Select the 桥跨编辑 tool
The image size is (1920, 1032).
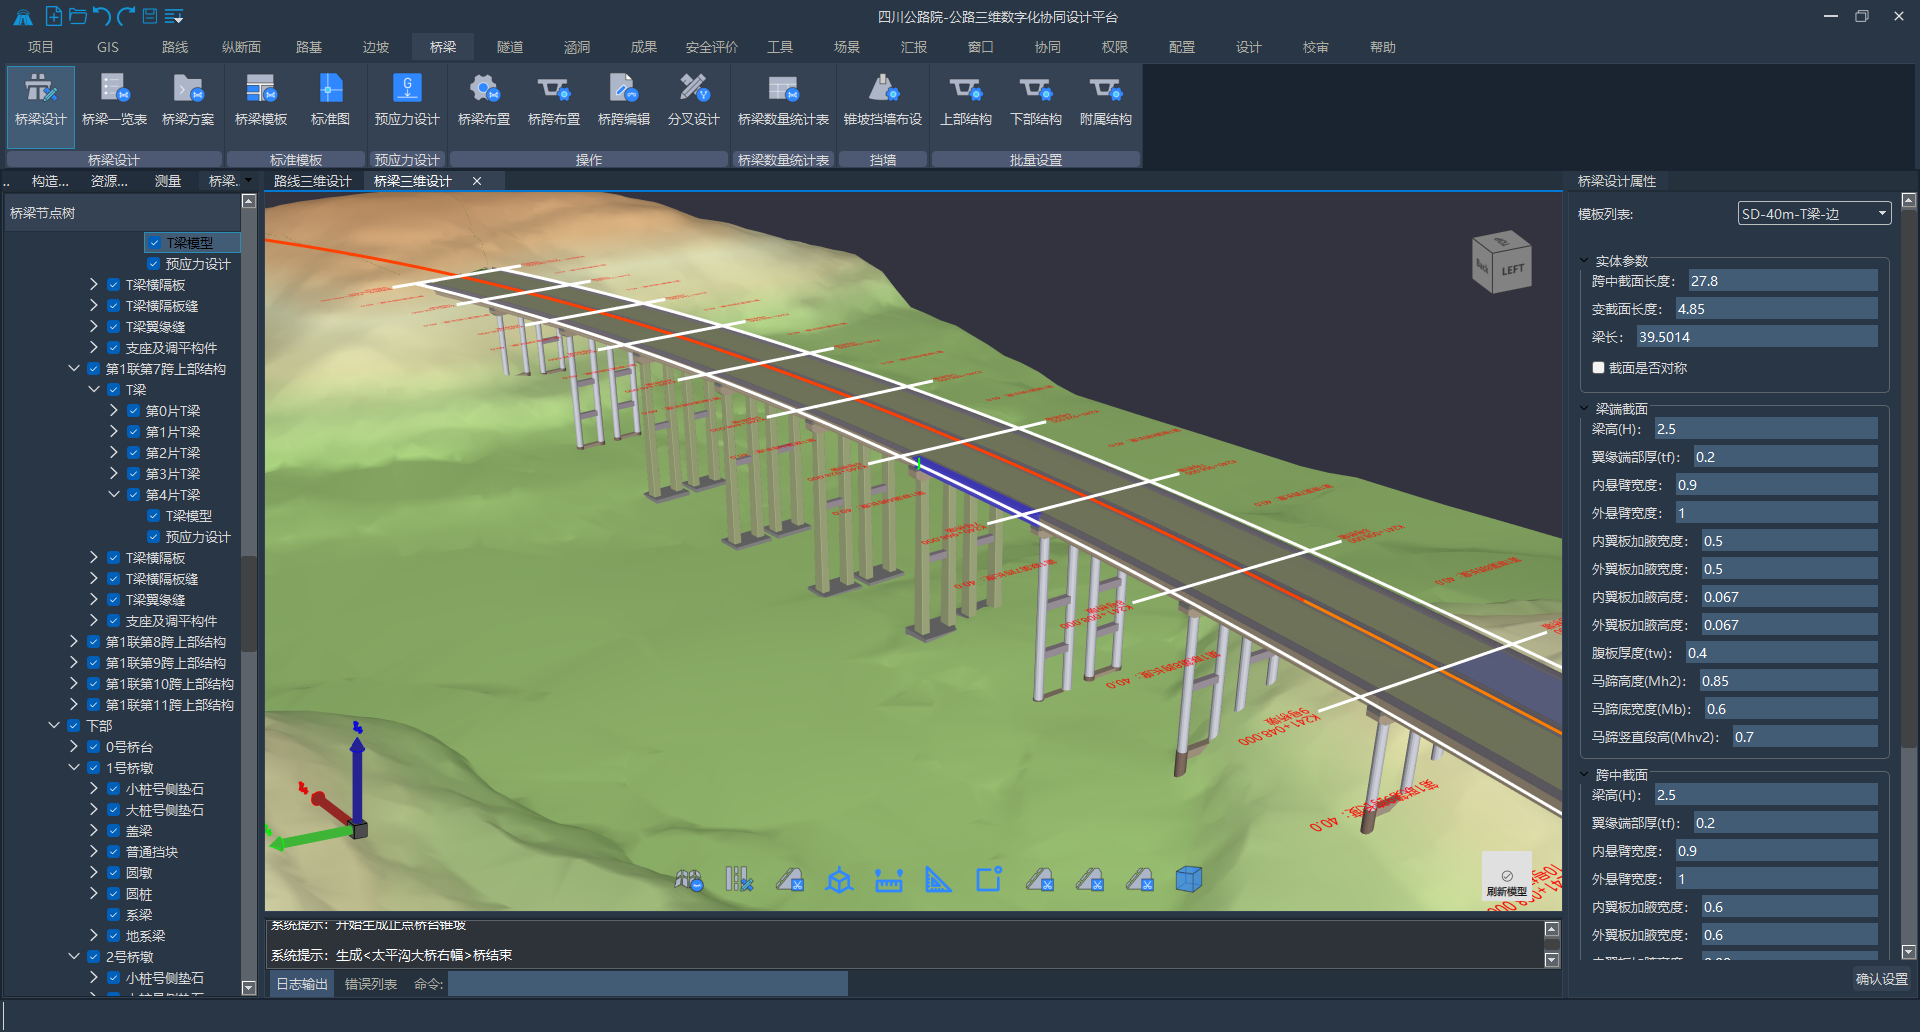point(624,100)
